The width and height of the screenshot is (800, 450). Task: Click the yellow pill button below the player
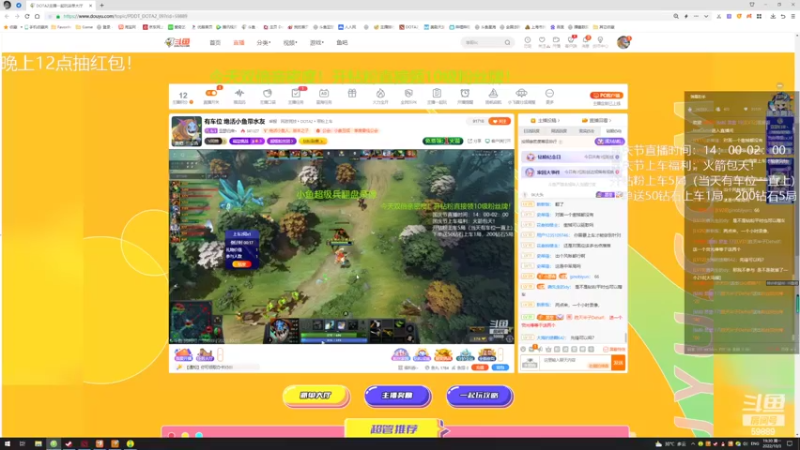pyautogui.click(x=316, y=395)
